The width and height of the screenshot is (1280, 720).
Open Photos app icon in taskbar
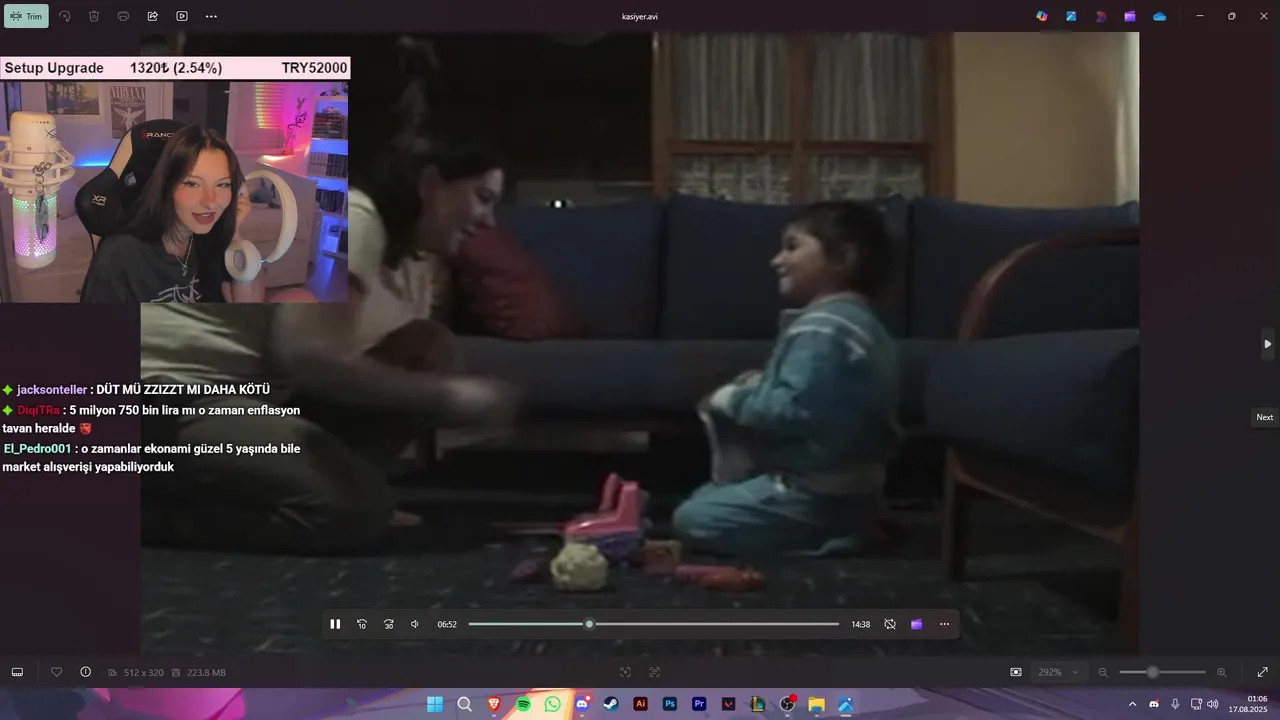coord(846,704)
